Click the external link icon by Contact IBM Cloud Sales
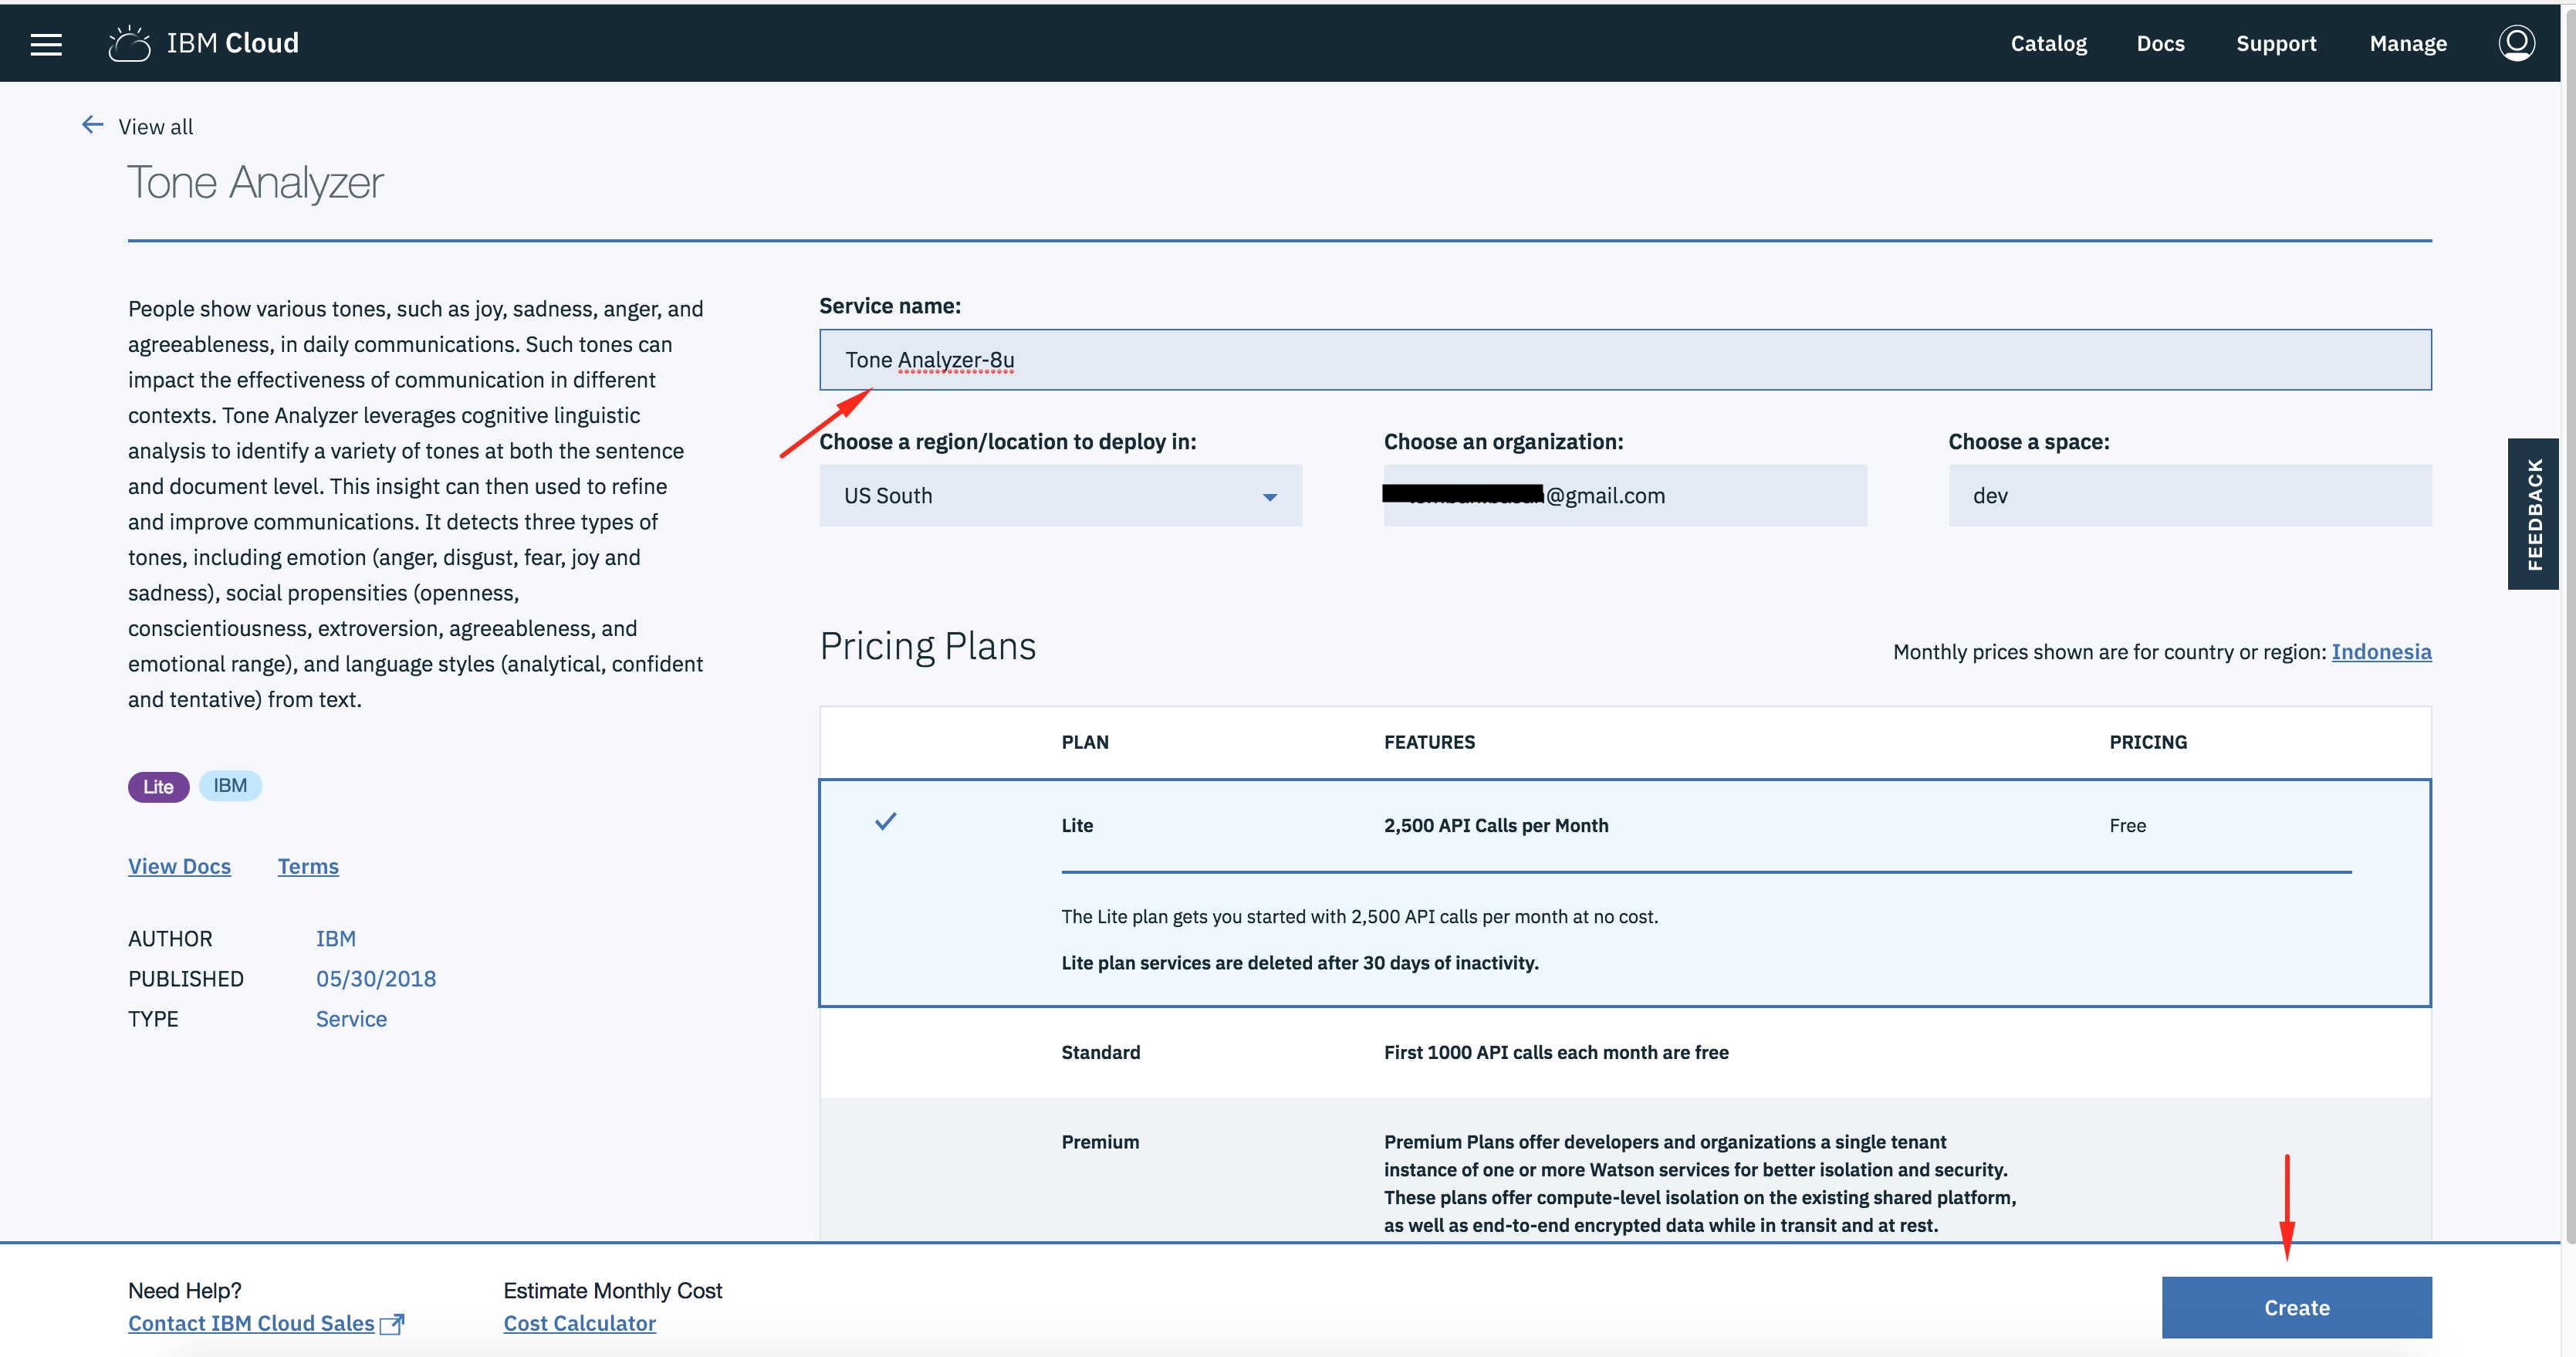 [x=392, y=1324]
